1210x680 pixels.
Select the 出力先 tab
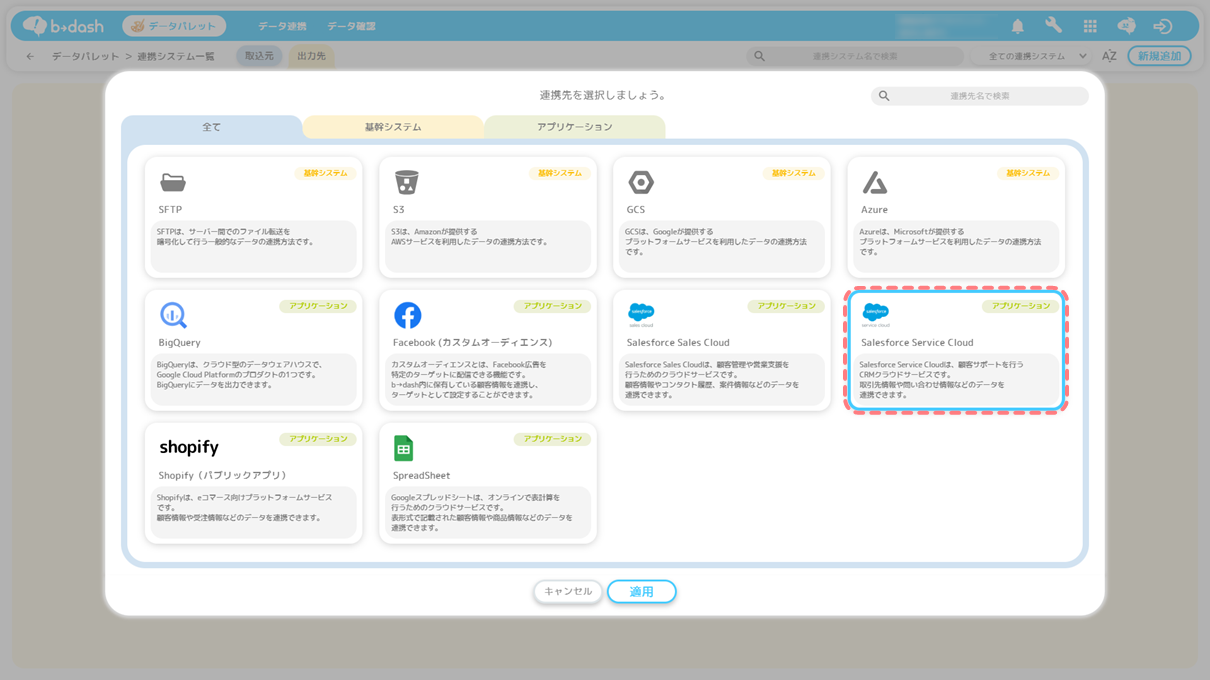pyautogui.click(x=311, y=56)
